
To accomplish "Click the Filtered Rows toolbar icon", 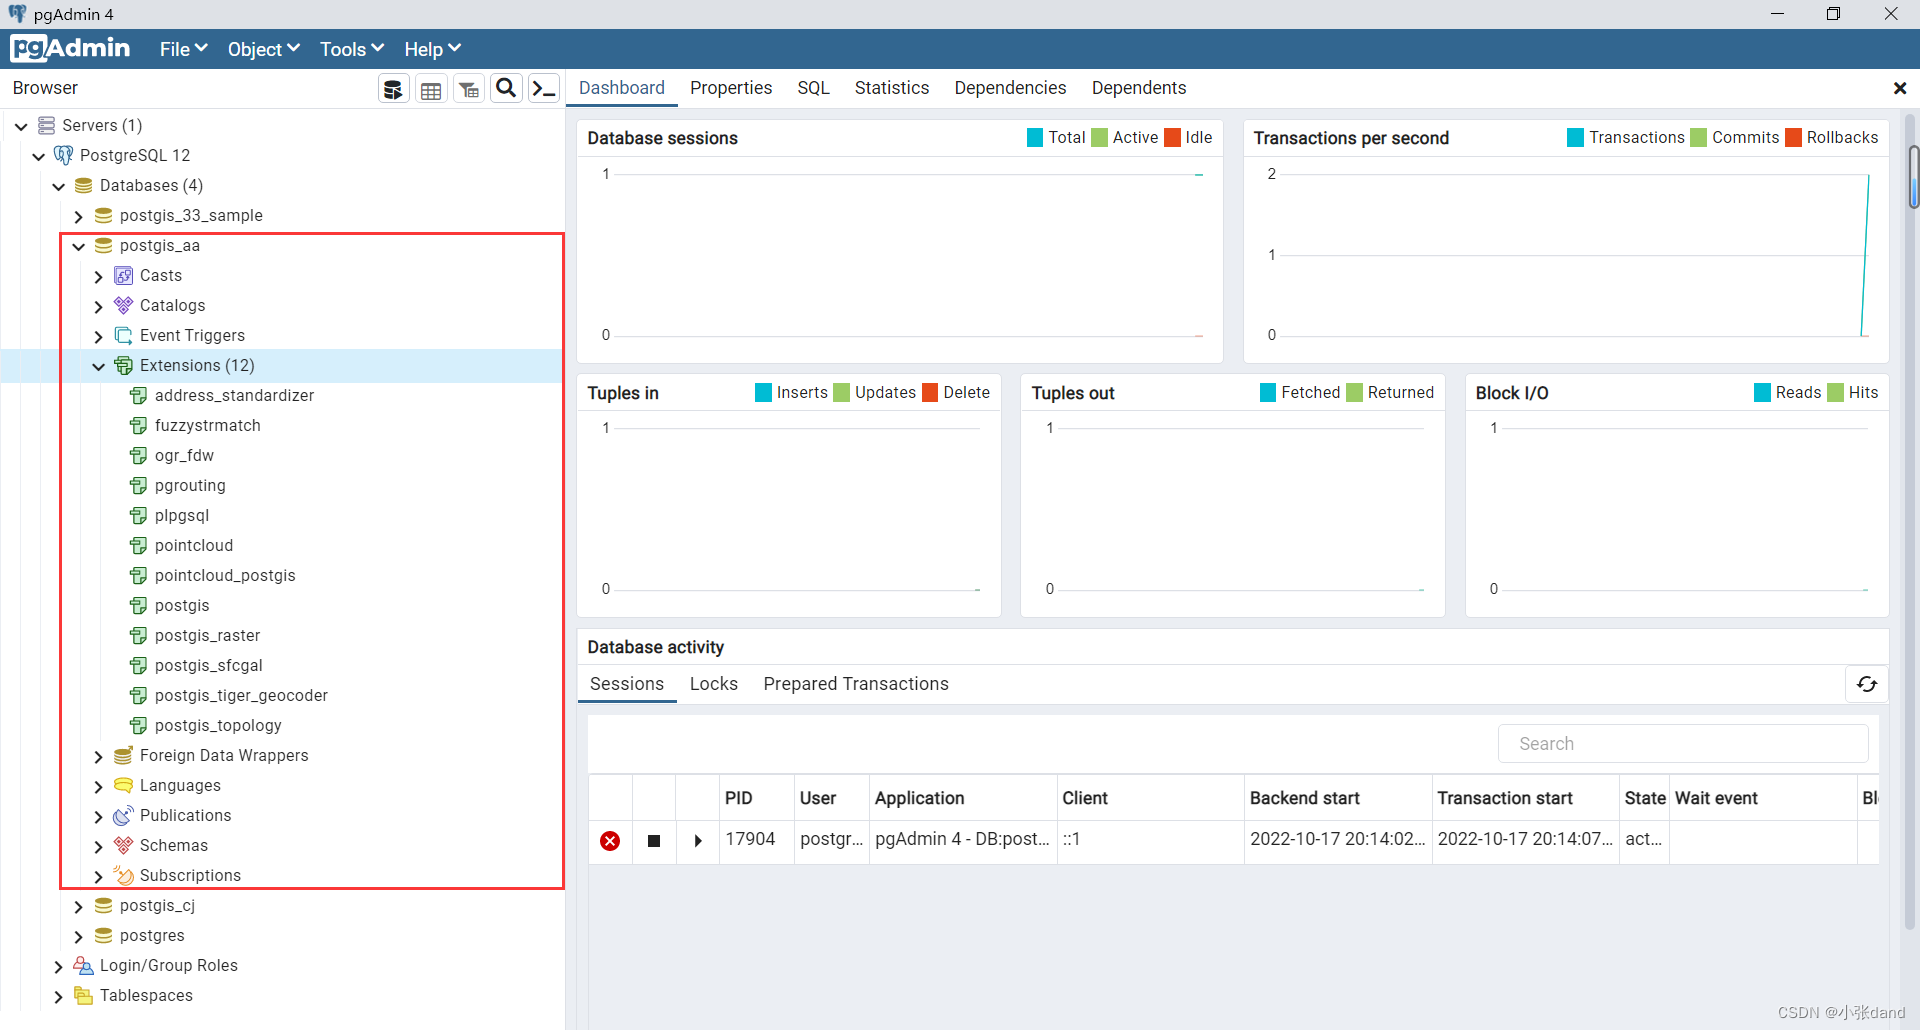I will 469,89.
